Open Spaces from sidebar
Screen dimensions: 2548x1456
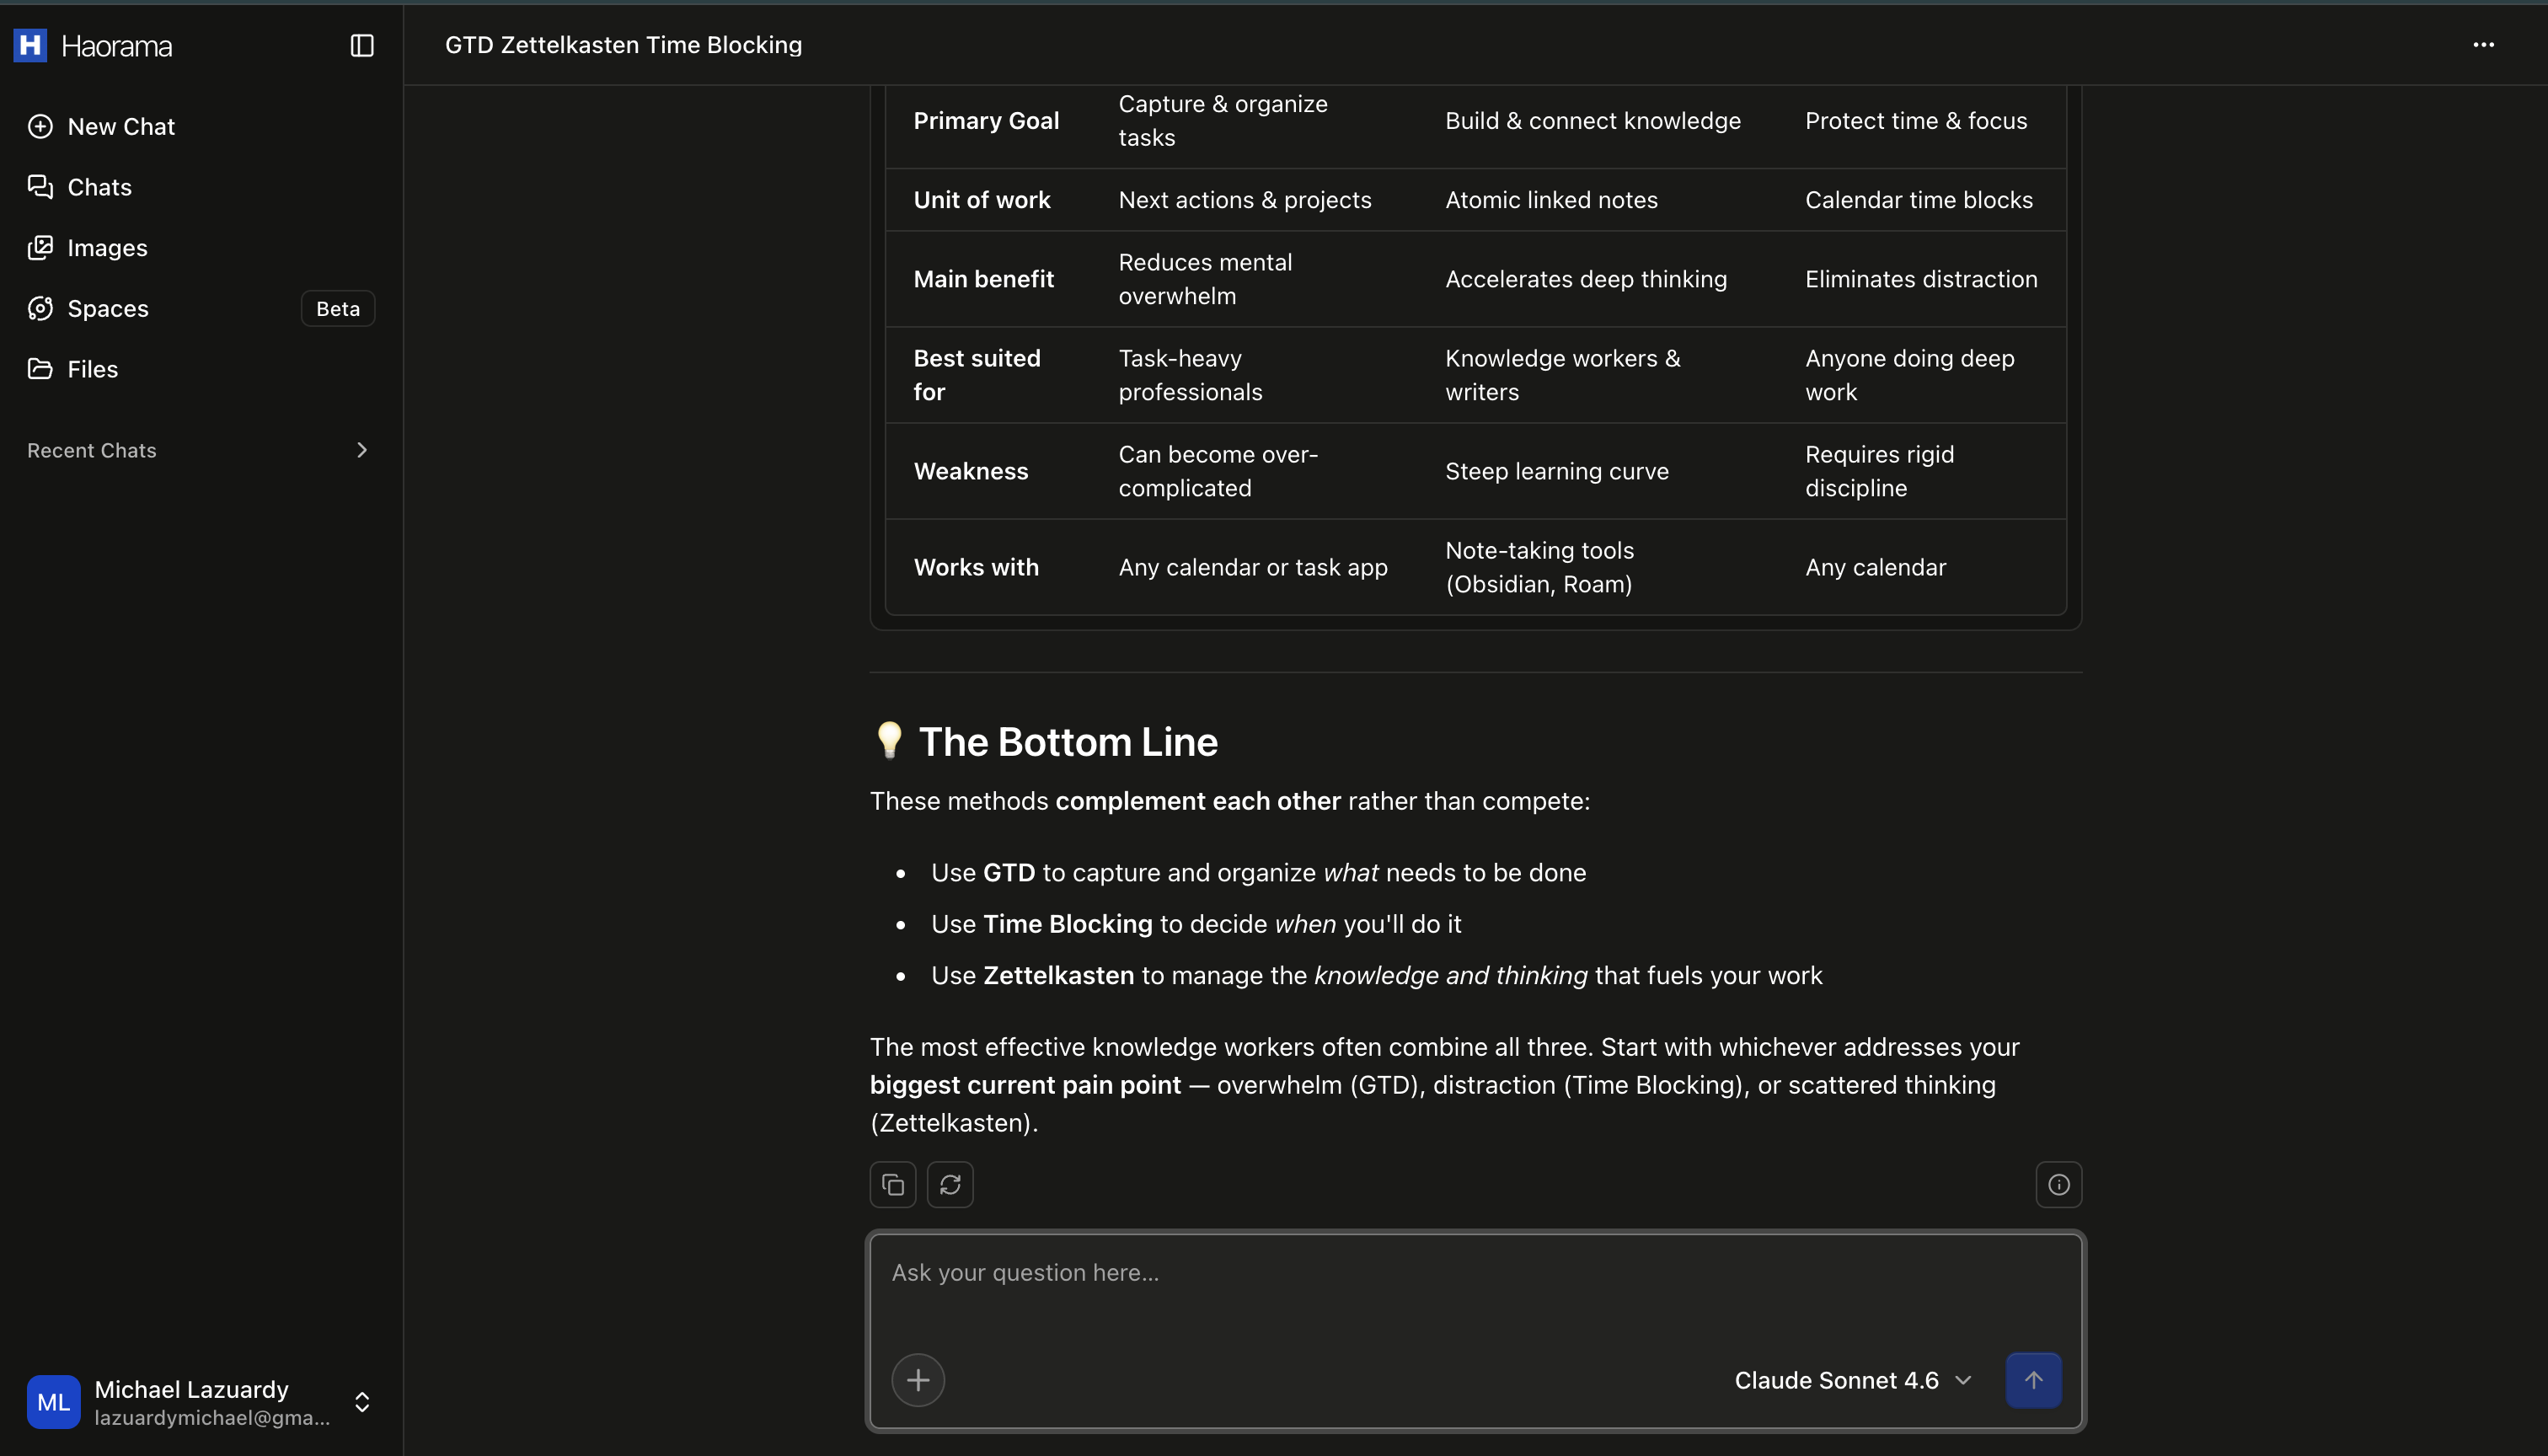click(107, 308)
